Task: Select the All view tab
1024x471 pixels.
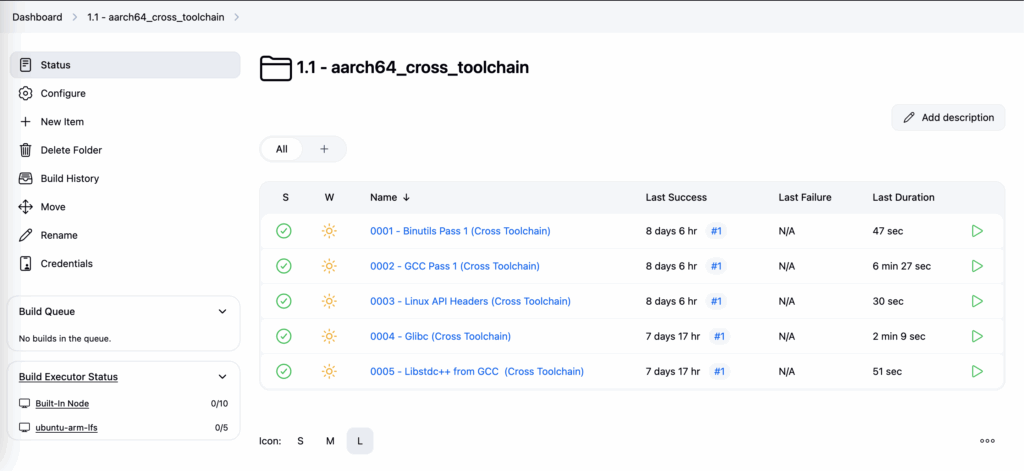Action: tap(281, 149)
